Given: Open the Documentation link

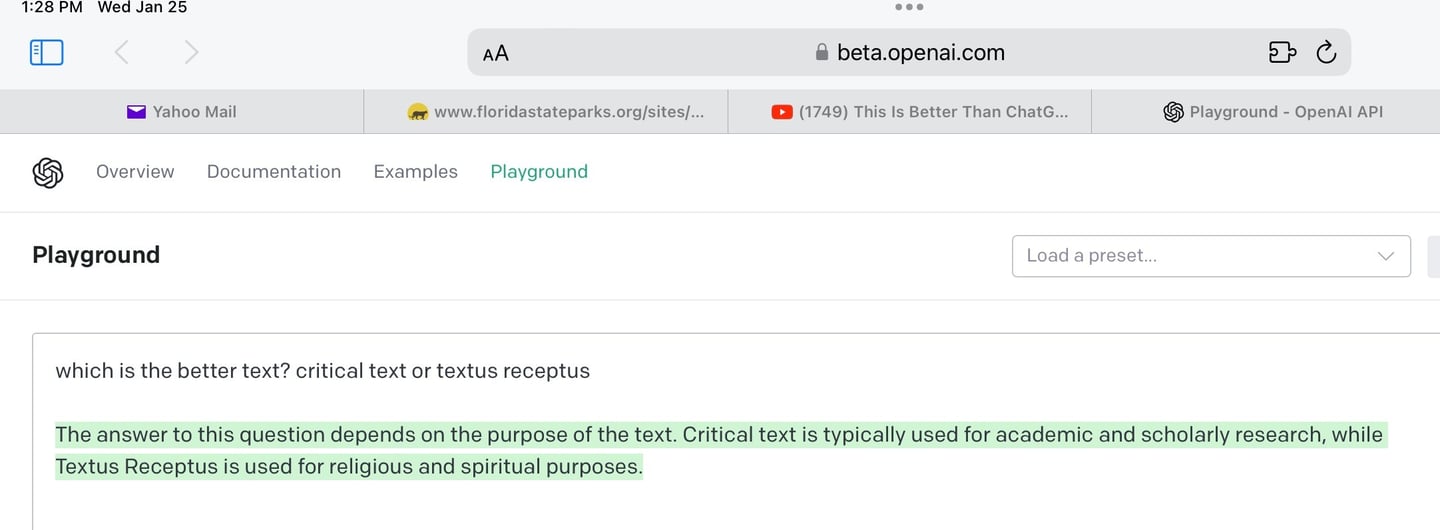Looking at the screenshot, I should click(x=274, y=172).
